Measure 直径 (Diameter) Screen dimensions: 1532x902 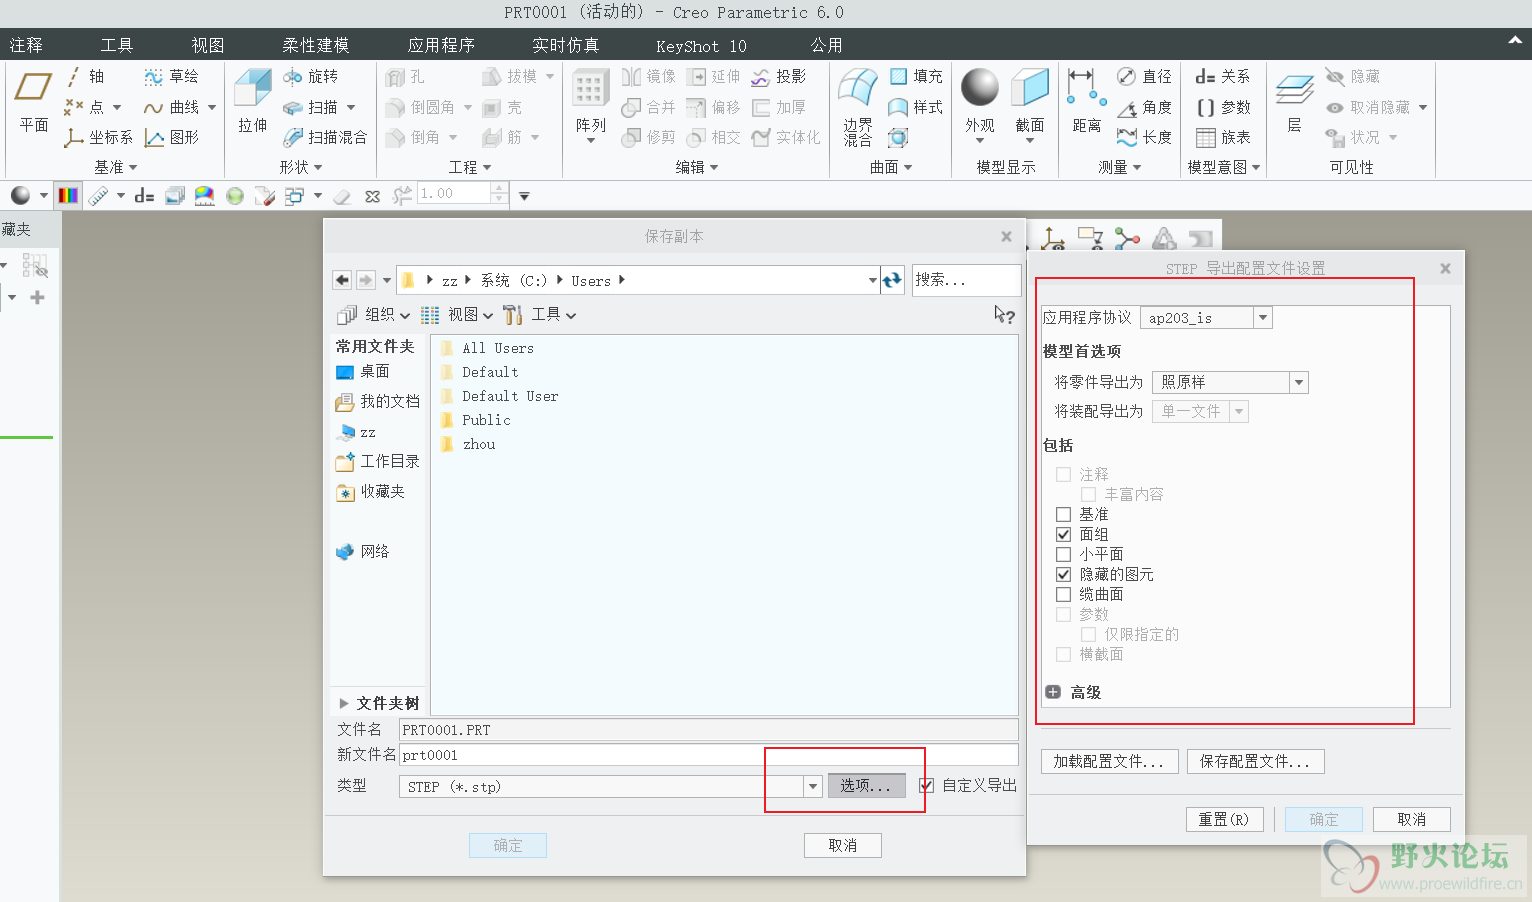point(1145,76)
